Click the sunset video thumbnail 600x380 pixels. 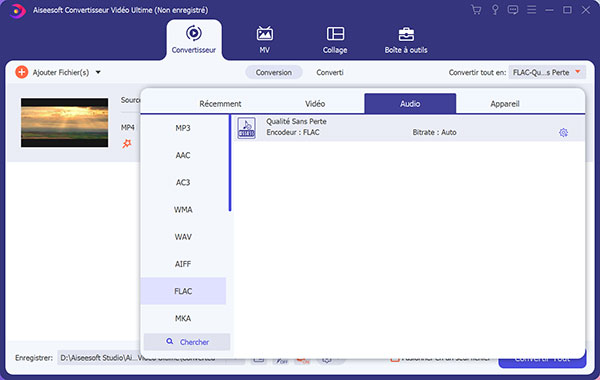[64, 122]
